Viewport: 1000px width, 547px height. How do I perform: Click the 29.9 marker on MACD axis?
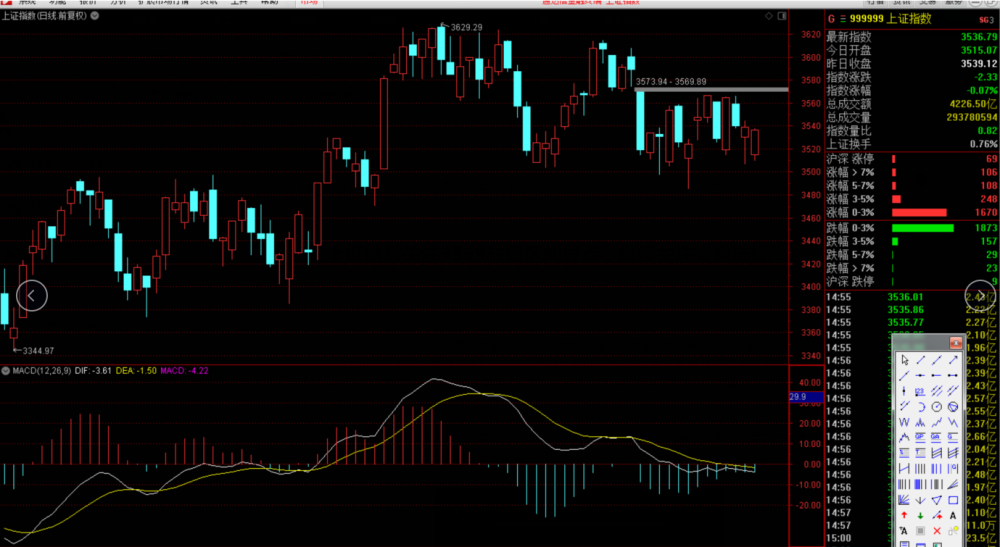click(x=807, y=397)
